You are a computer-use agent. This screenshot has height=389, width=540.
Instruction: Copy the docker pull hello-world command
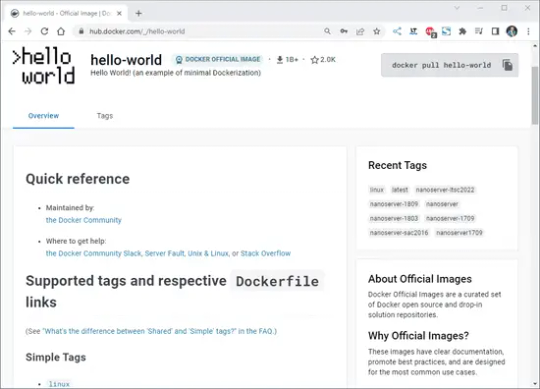[507, 65]
